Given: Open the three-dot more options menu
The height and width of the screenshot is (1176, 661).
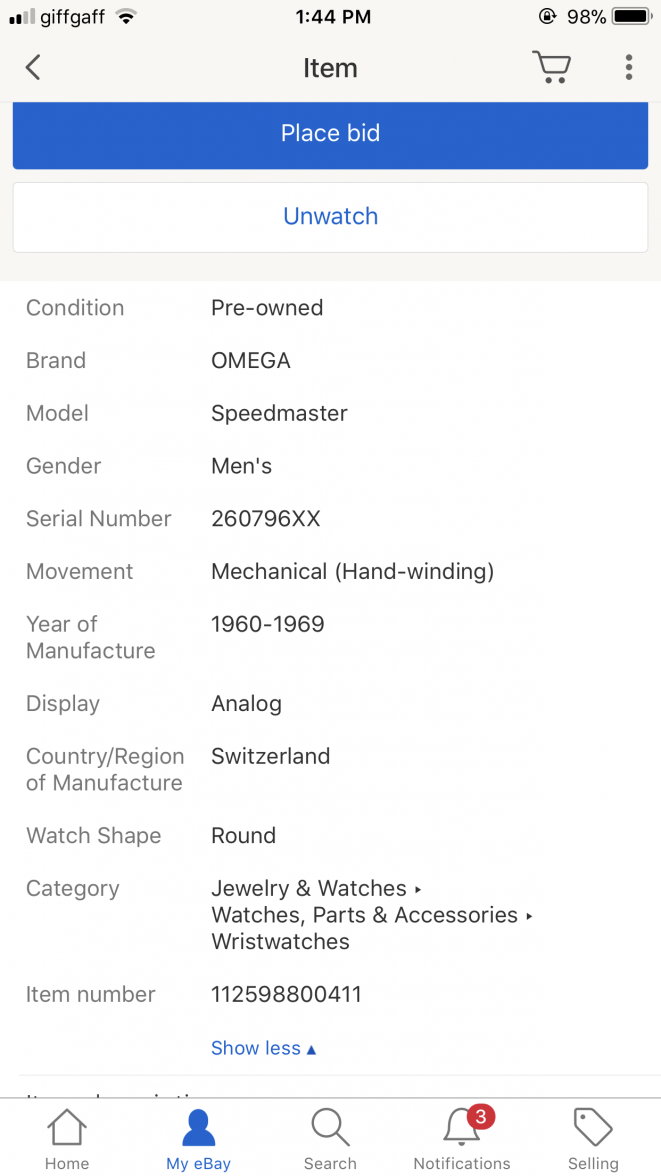Looking at the screenshot, I should coord(628,67).
